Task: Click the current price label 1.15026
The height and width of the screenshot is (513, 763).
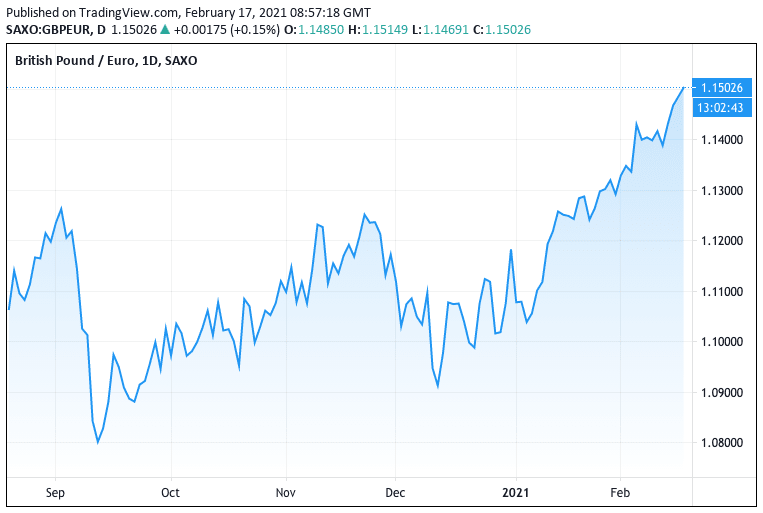Action: (x=720, y=88)
